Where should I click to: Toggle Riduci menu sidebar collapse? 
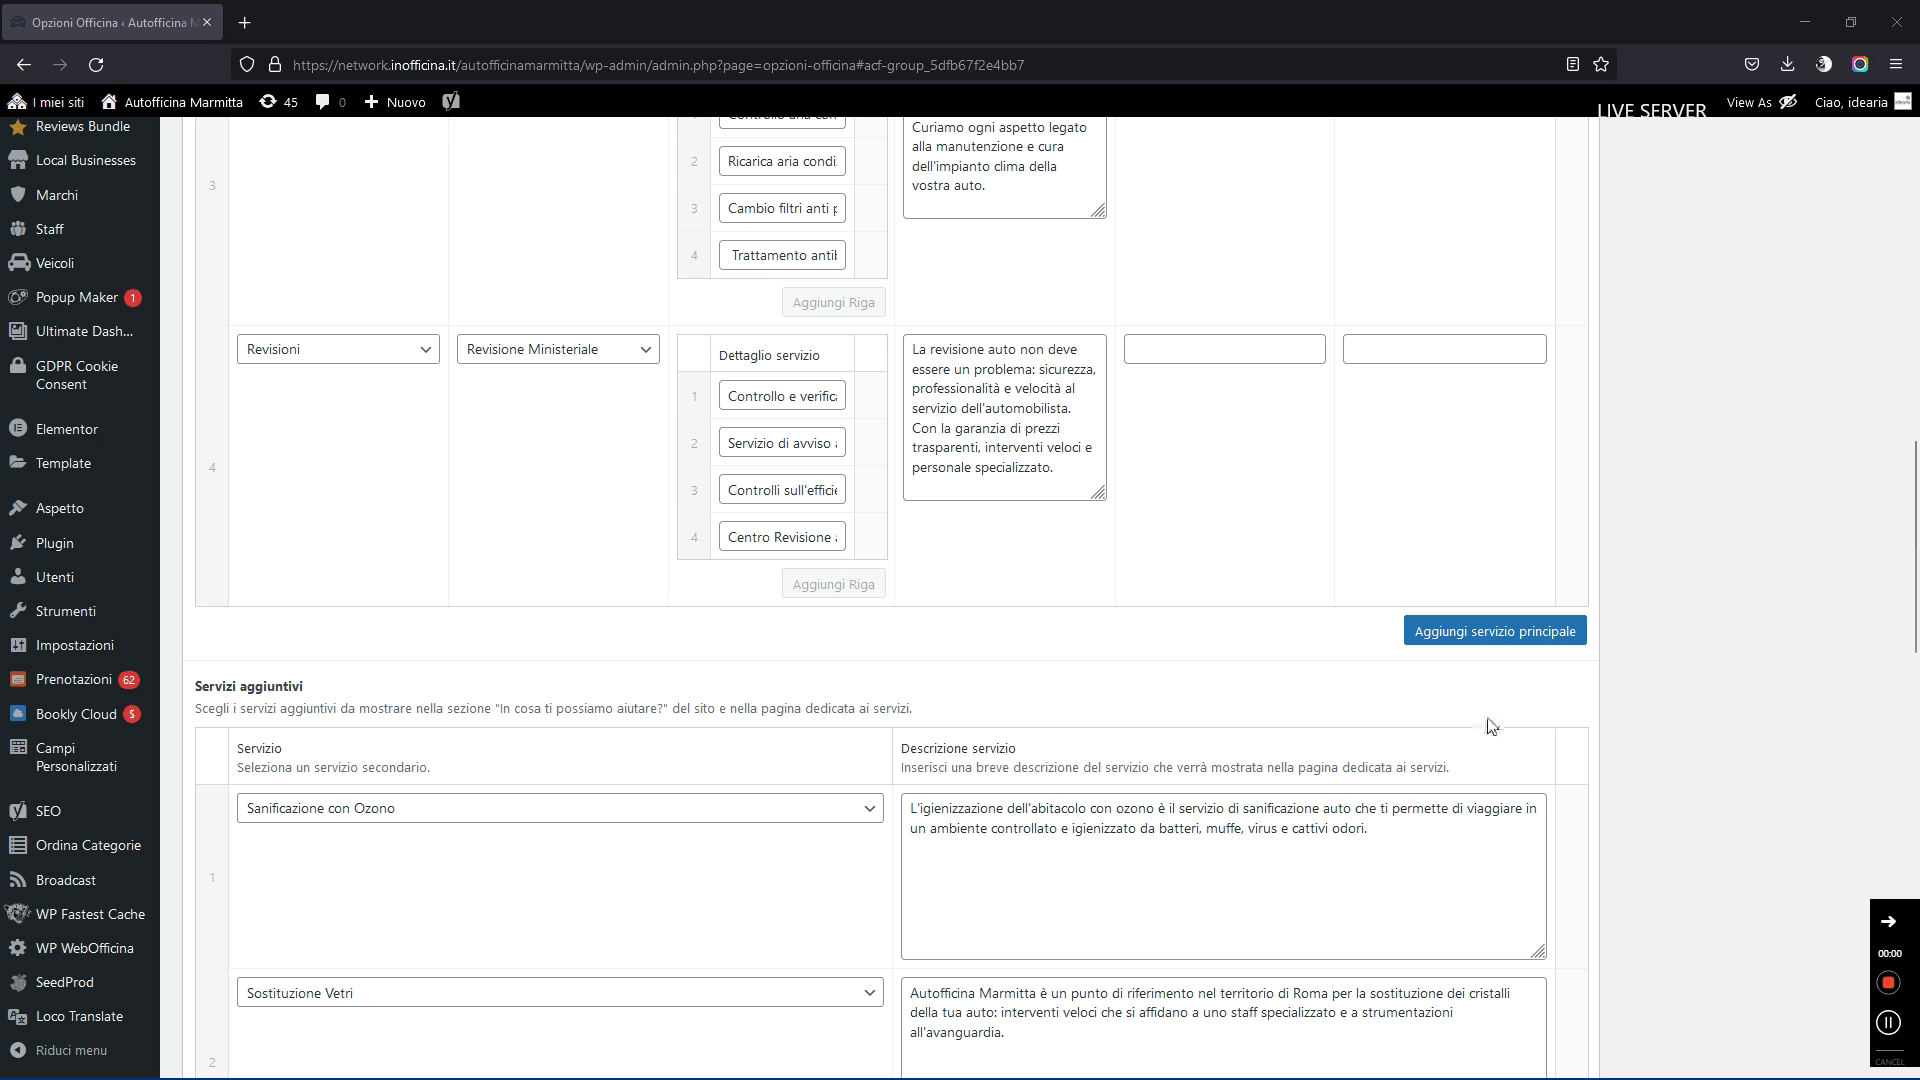point(71,1052)
